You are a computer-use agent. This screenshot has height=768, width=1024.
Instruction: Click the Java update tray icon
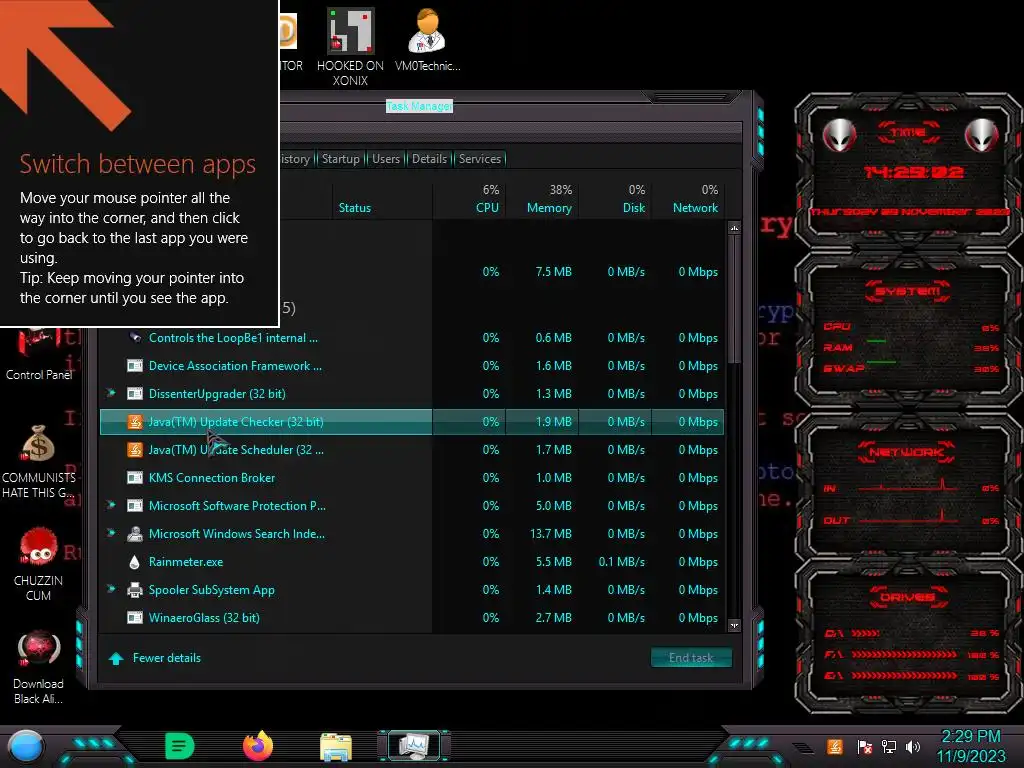pyautogui.click(x=835, y=746)
